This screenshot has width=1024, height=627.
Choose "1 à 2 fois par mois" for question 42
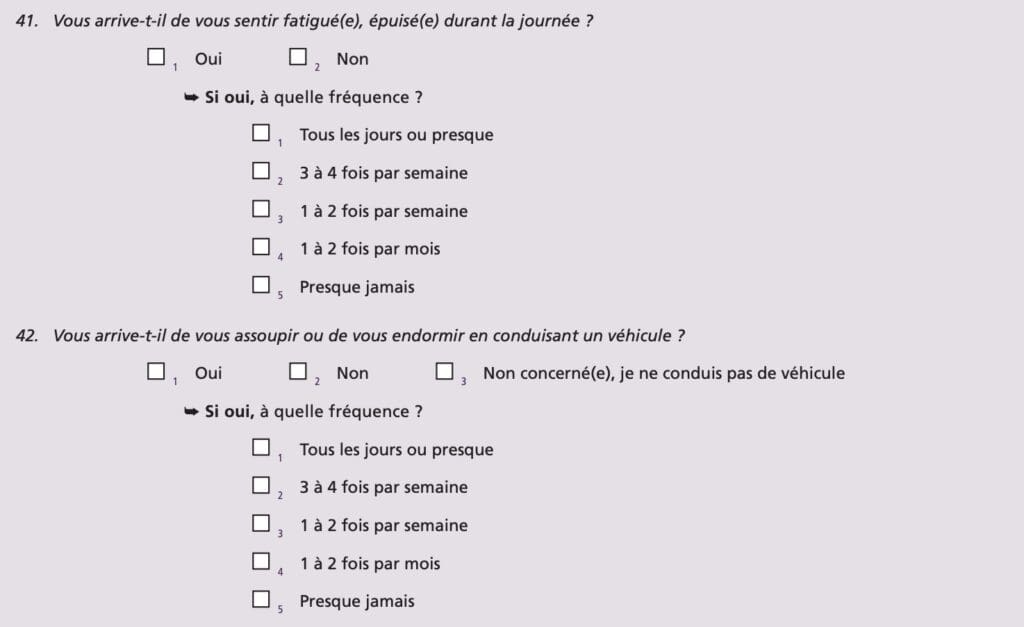click(261, 562)
